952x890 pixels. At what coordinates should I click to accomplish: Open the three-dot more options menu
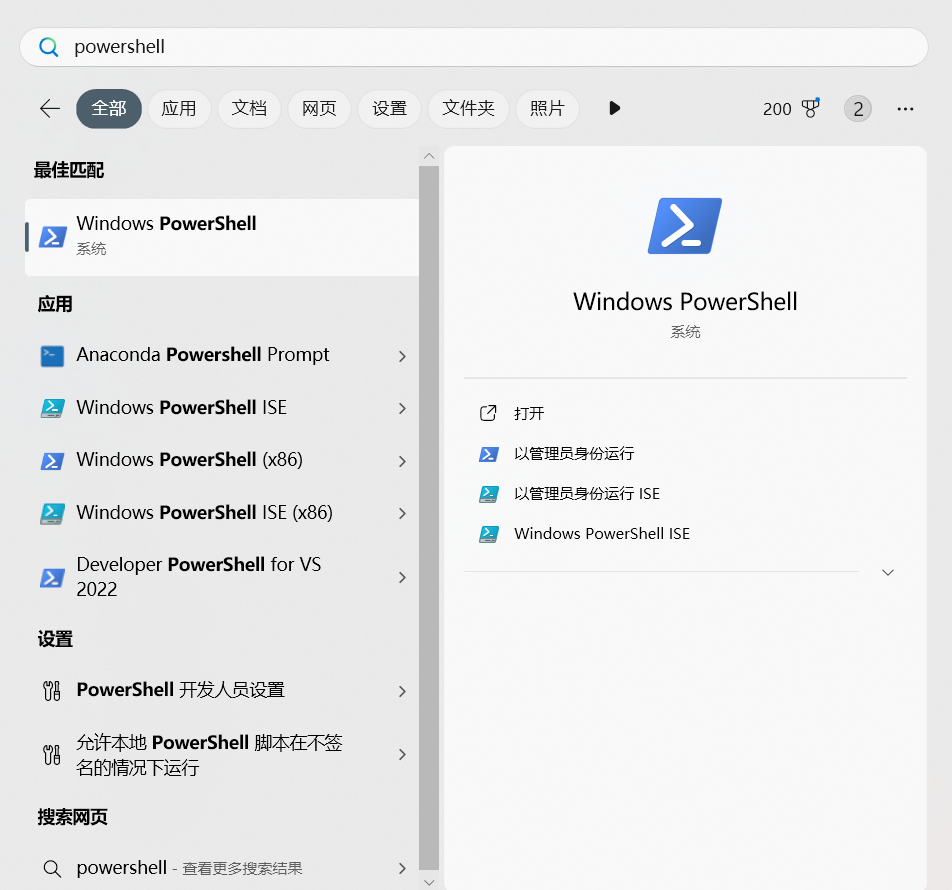[x=905, y=109]
